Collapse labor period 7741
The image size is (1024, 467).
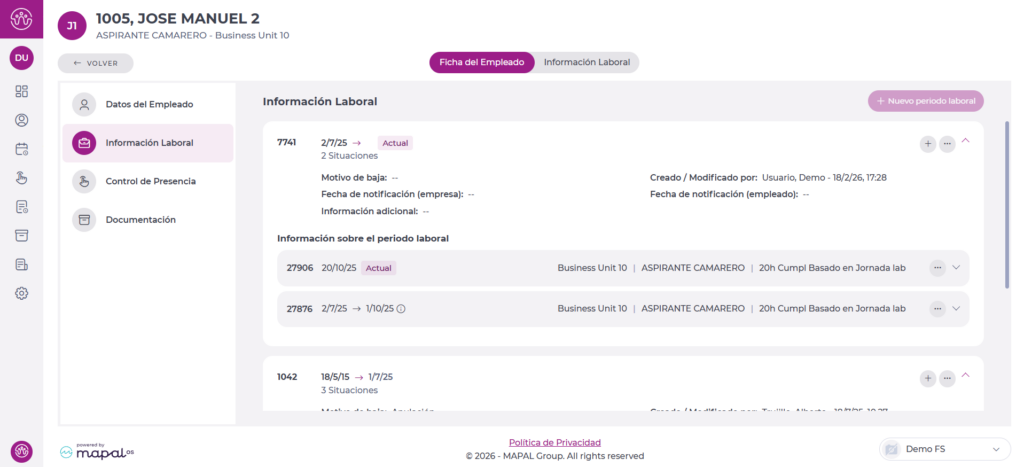pos(966,142)
